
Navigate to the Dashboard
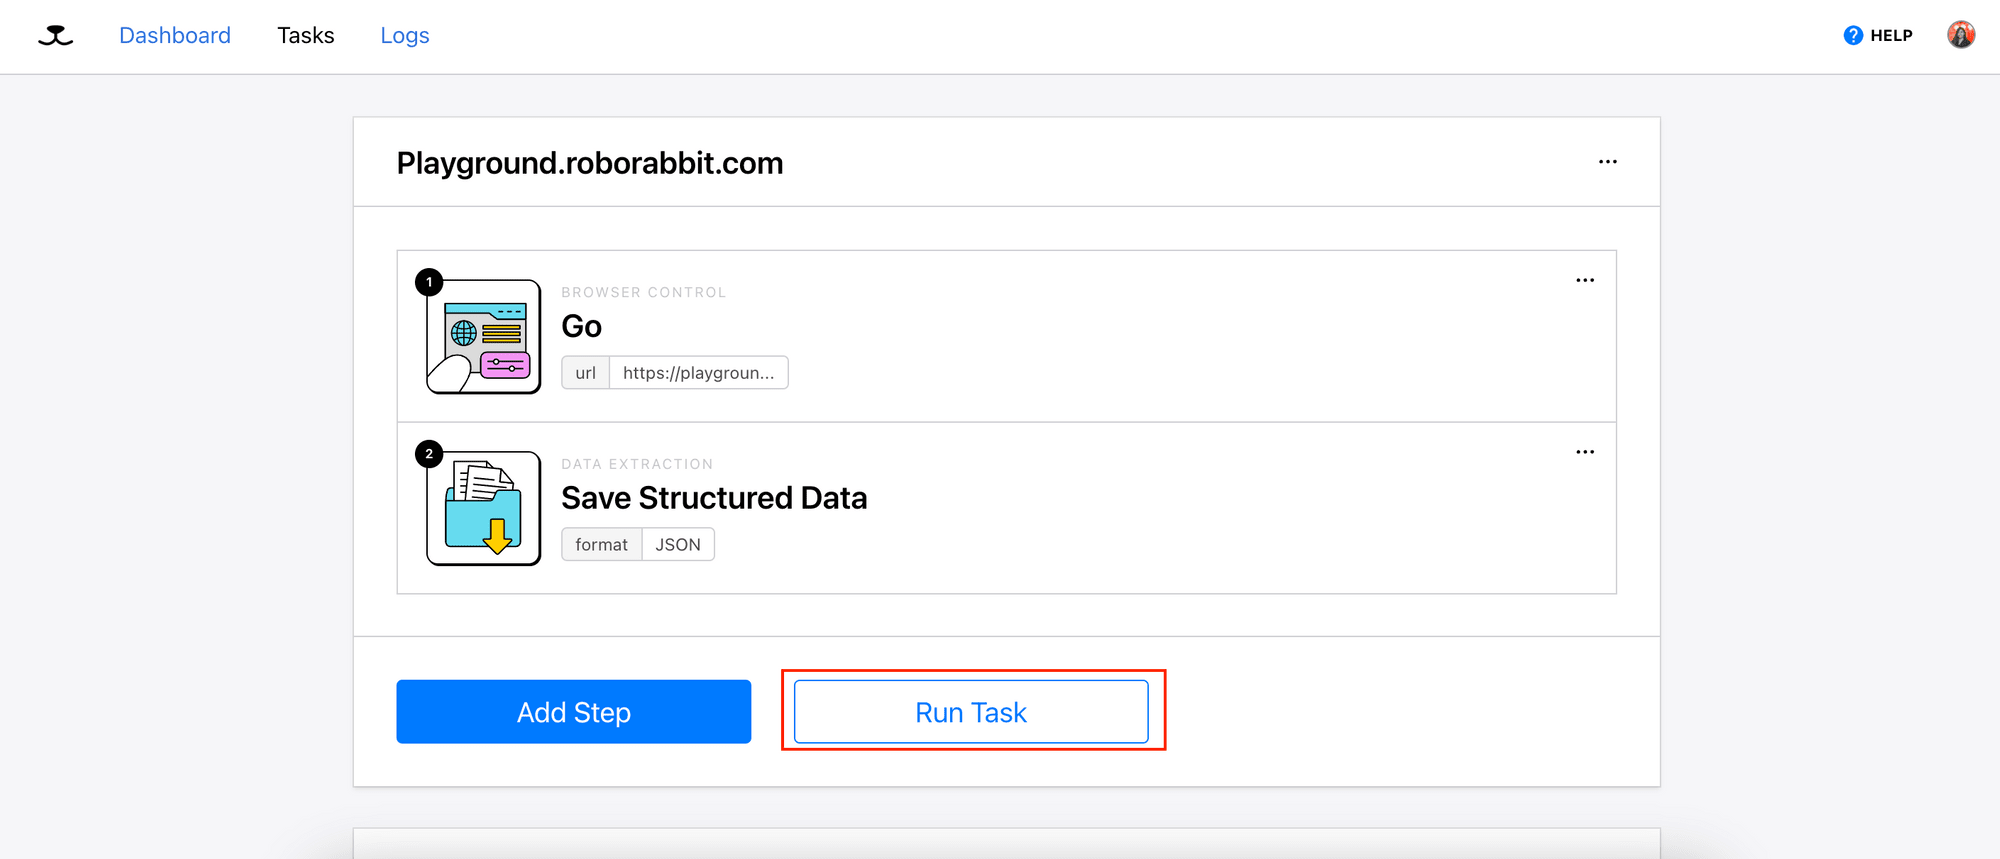tap(174, 35)
